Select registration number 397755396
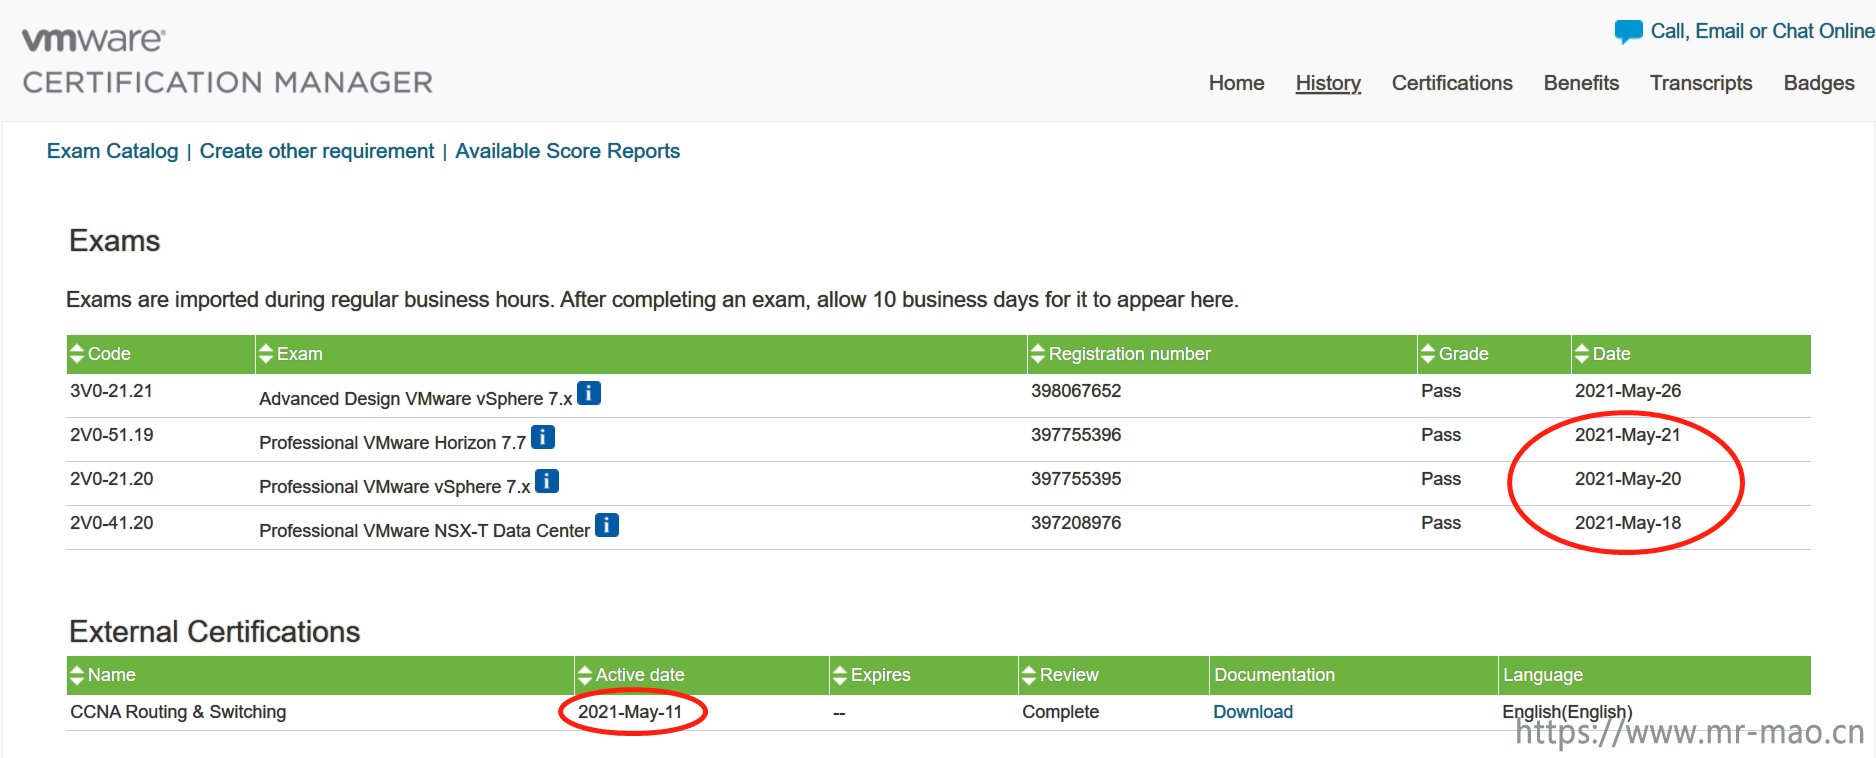Viewport: 1876px width, 758px height. click(1076, 435)
